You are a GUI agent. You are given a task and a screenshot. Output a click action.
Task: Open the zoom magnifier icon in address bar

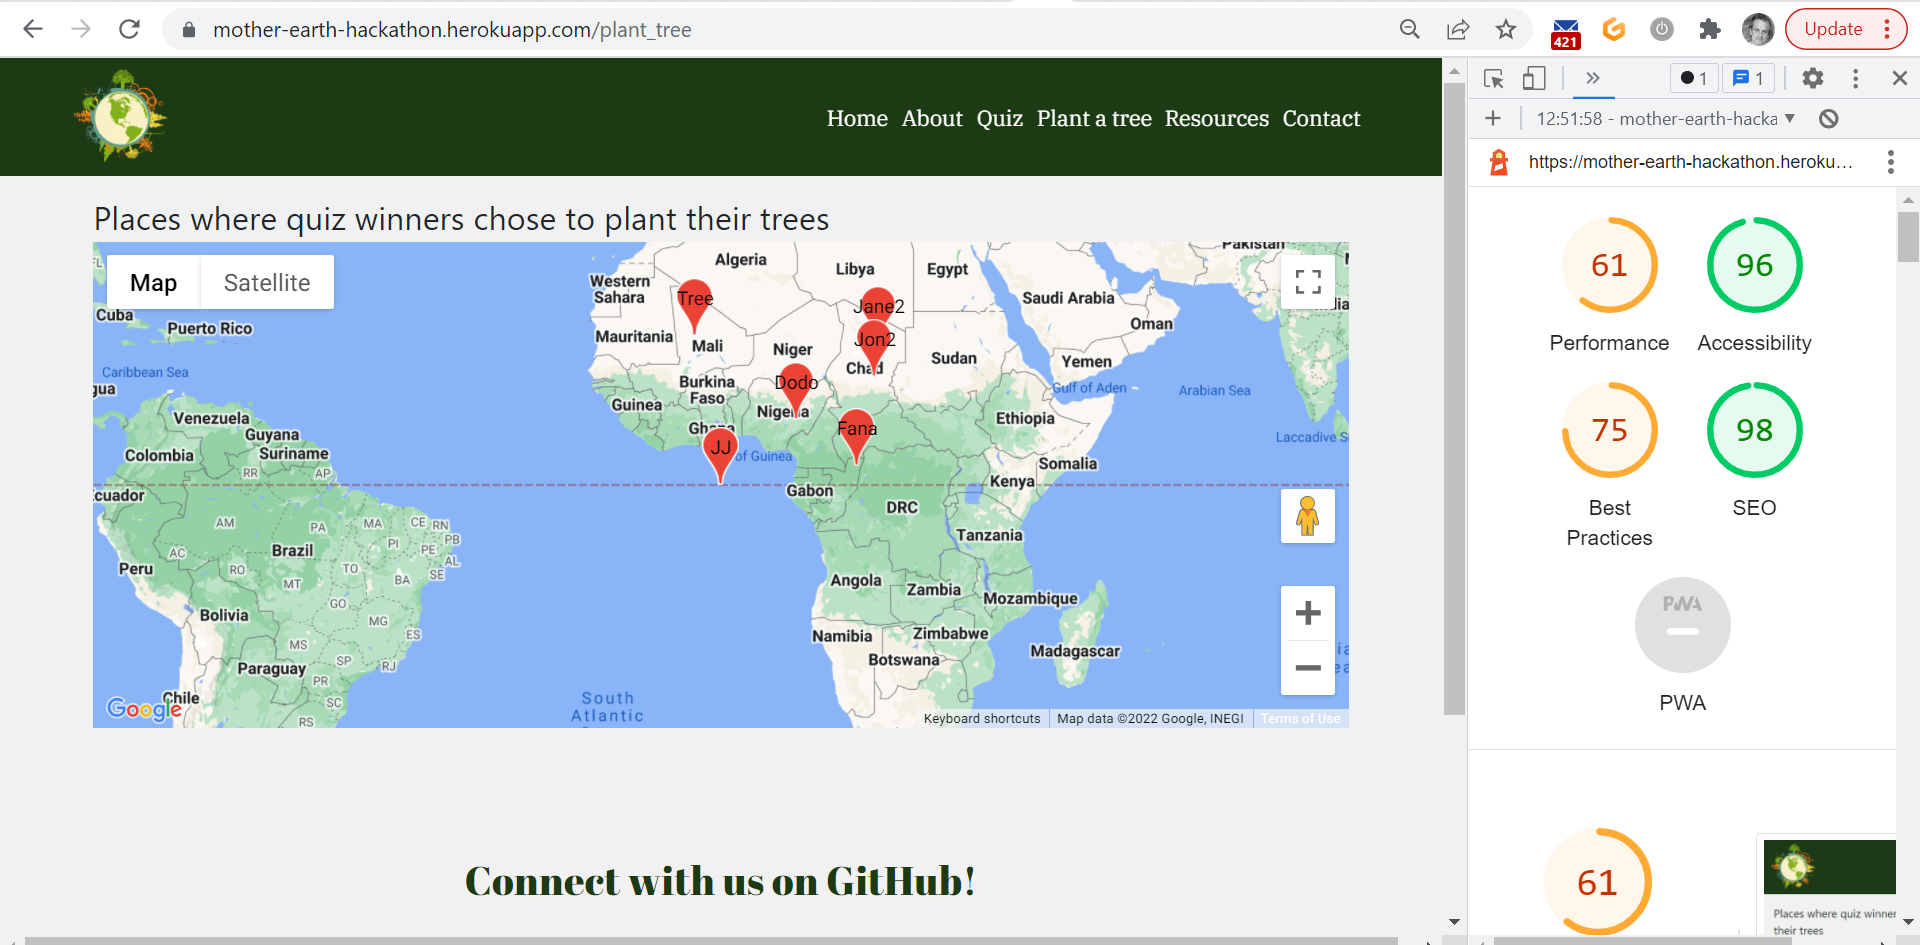point(1410,29)
